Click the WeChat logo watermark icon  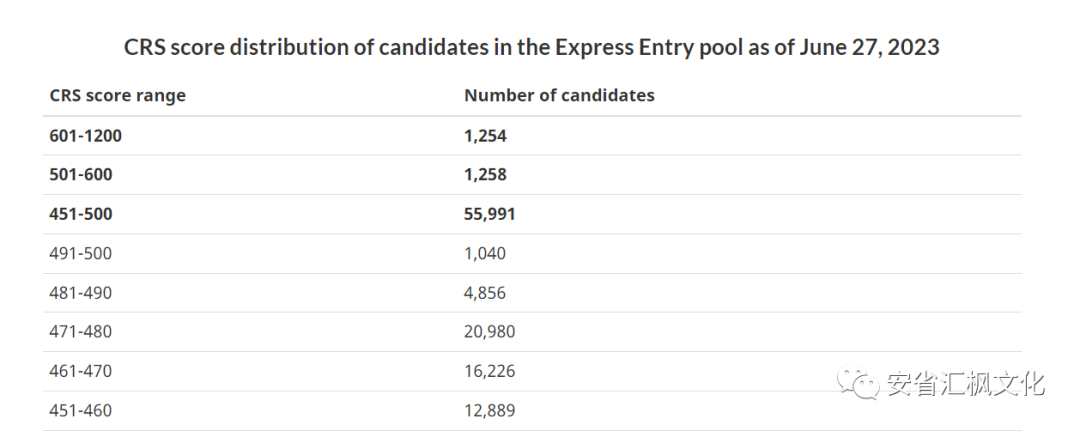(858, 384)
